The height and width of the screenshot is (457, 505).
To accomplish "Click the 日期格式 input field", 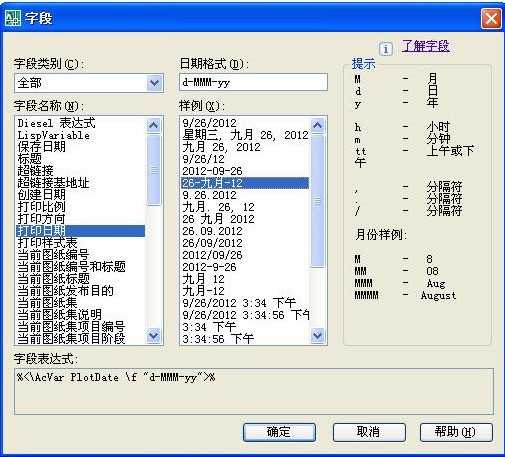I will 253,82.
